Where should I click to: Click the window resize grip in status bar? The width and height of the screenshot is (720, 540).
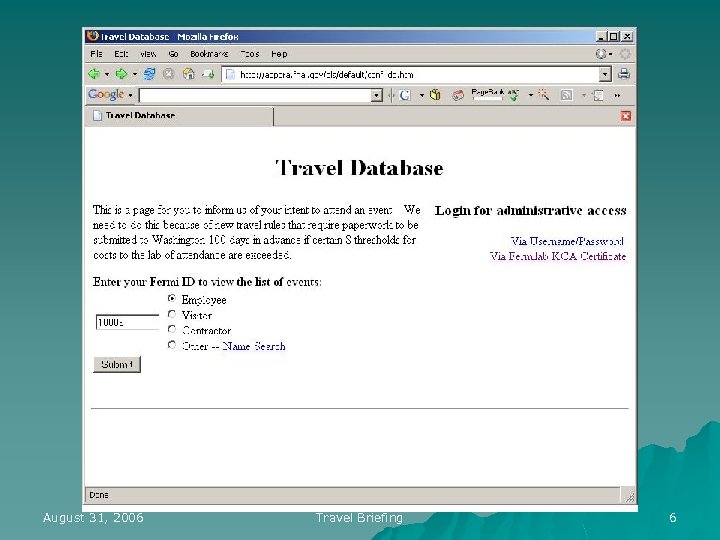(x=630, y=496)
